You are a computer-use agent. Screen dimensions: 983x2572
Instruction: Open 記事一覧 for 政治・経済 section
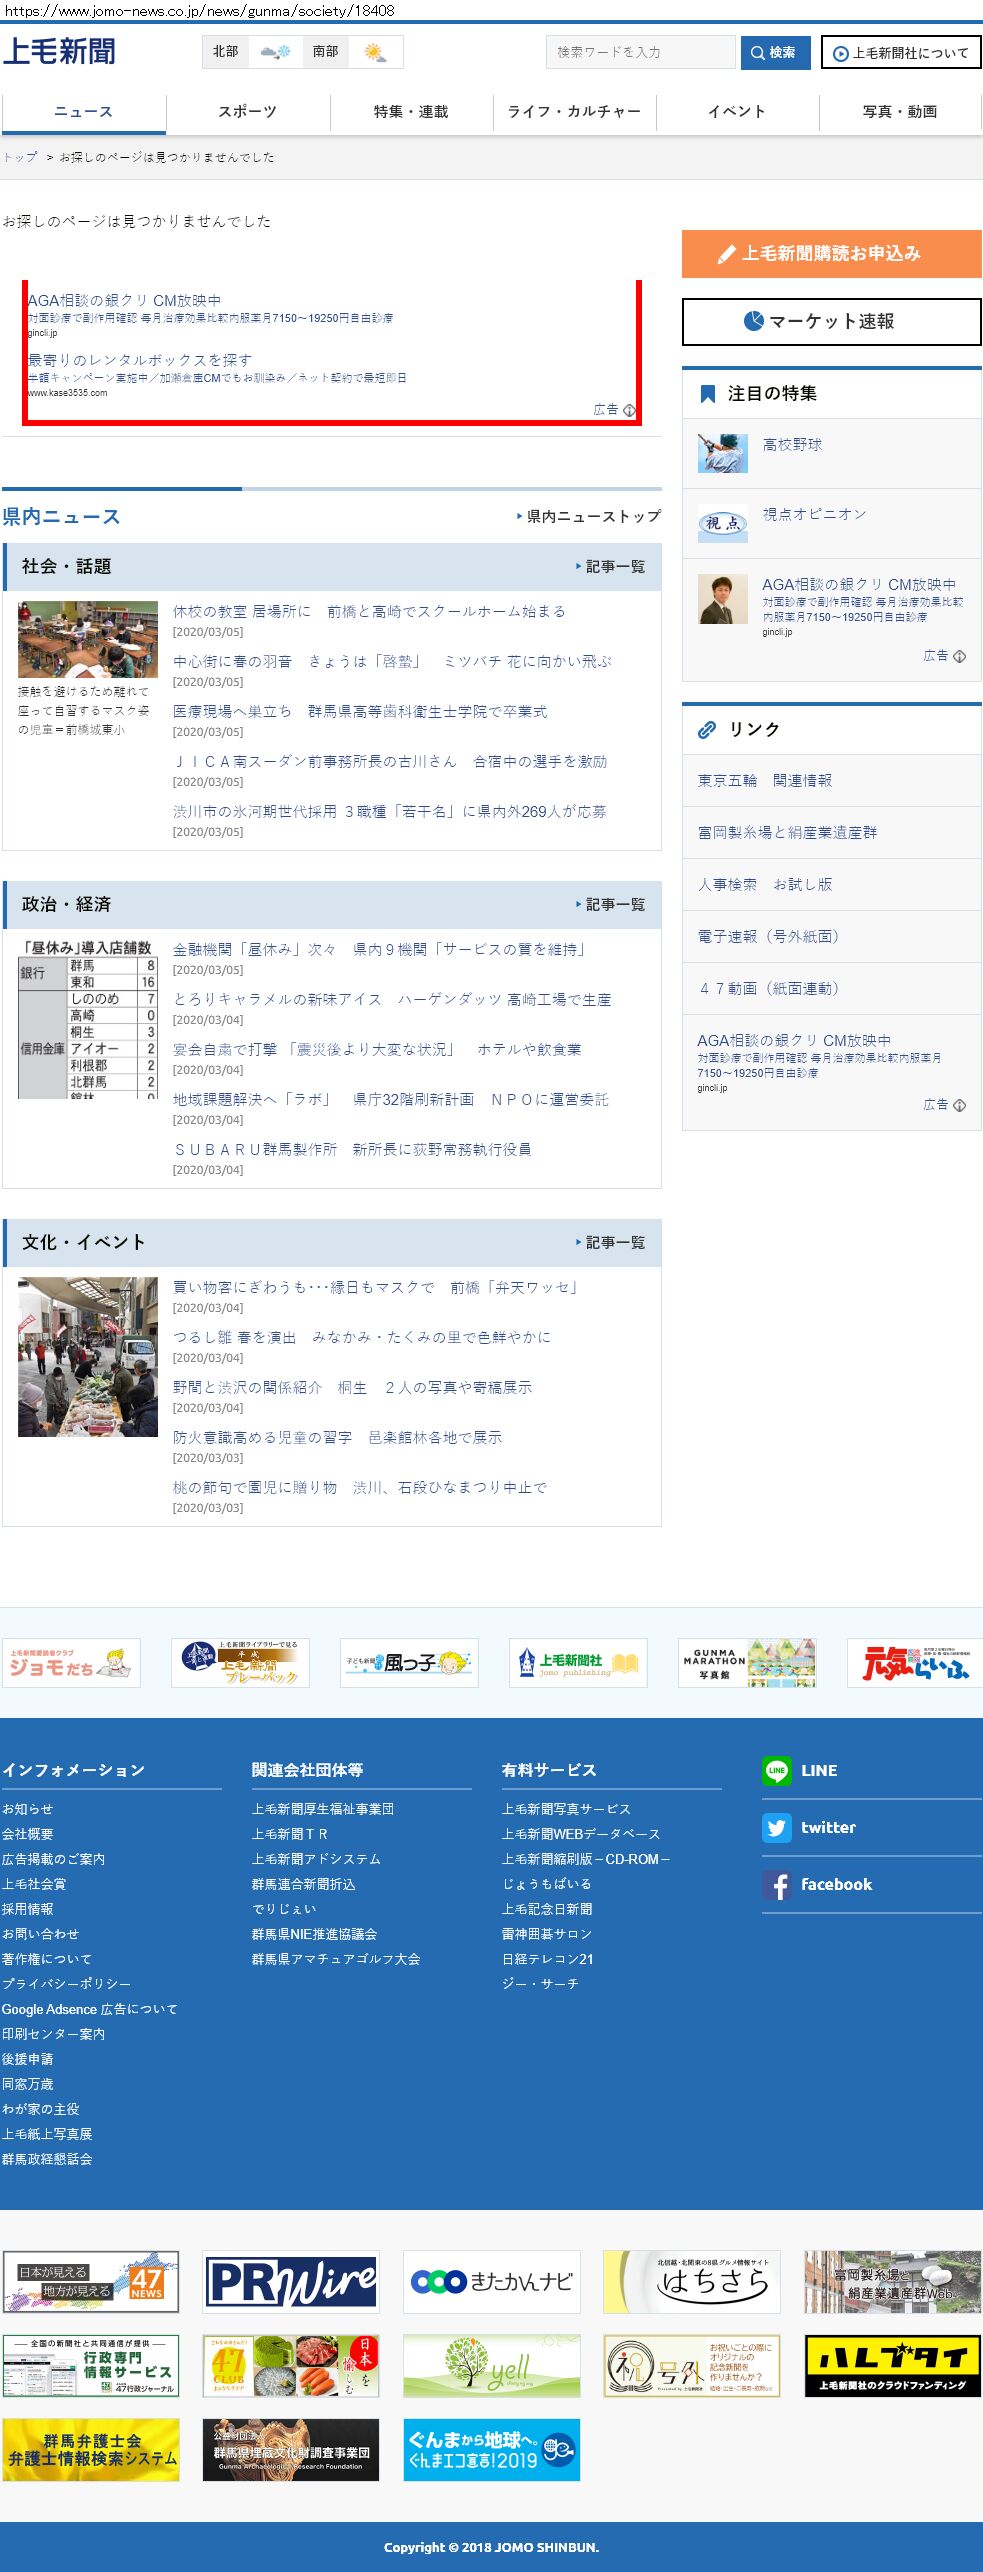[611, 905]
